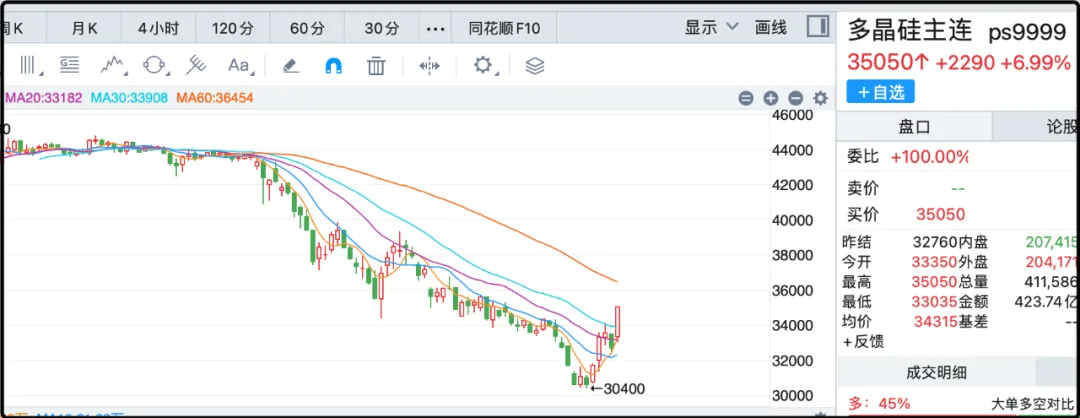Select the eraser drawing tool
The image size is (1080, 418).
tap(290, 66)
